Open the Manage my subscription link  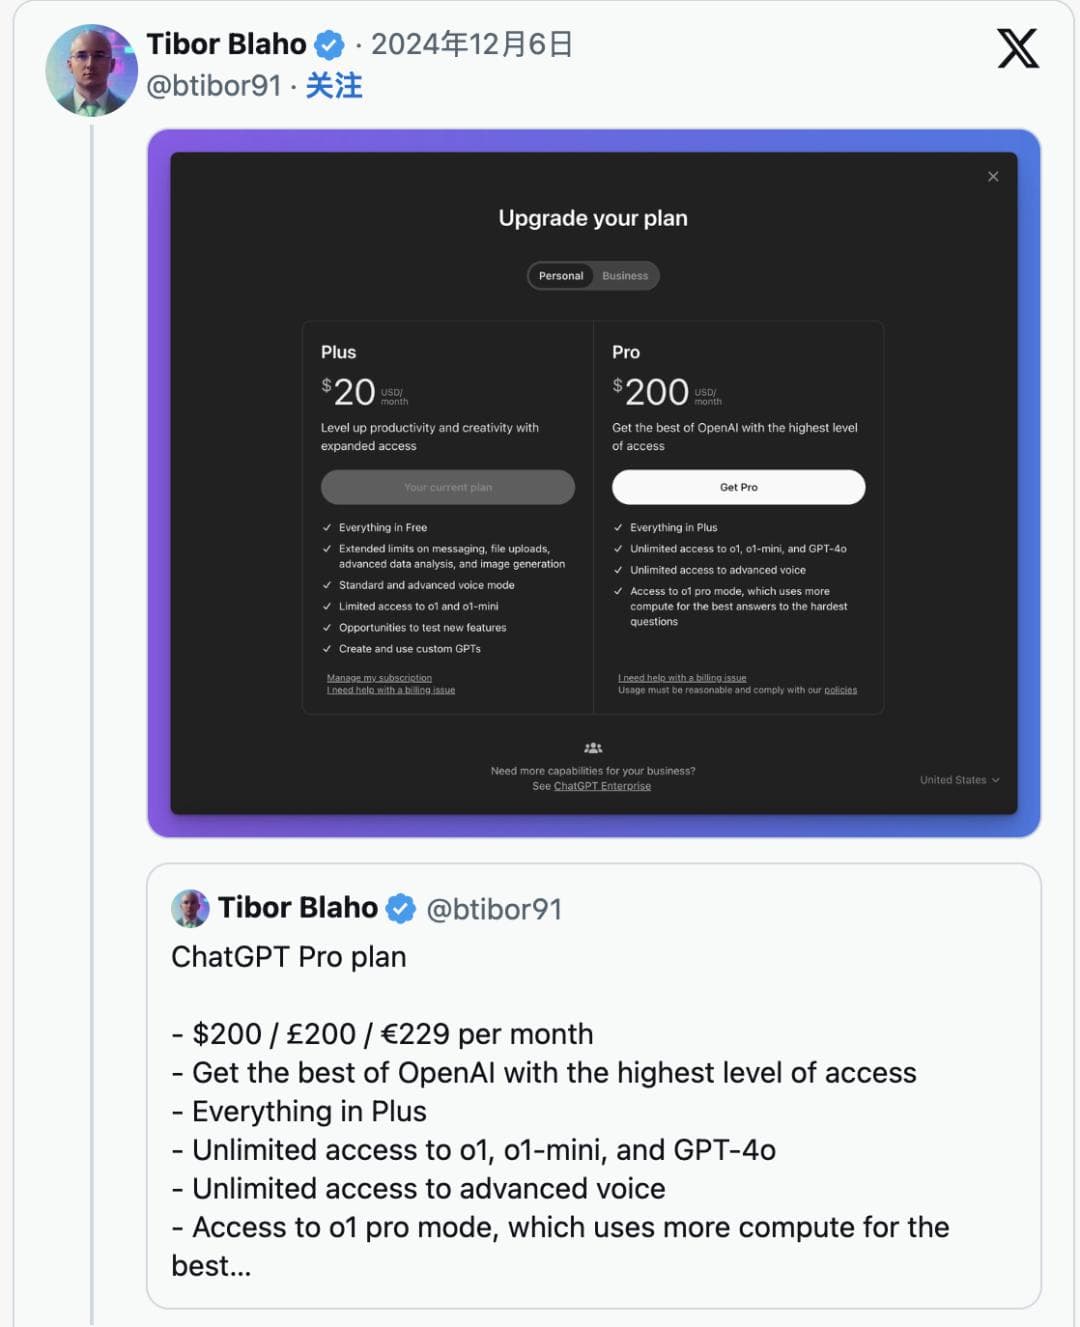pyautogui.click(x=379, y=678)
